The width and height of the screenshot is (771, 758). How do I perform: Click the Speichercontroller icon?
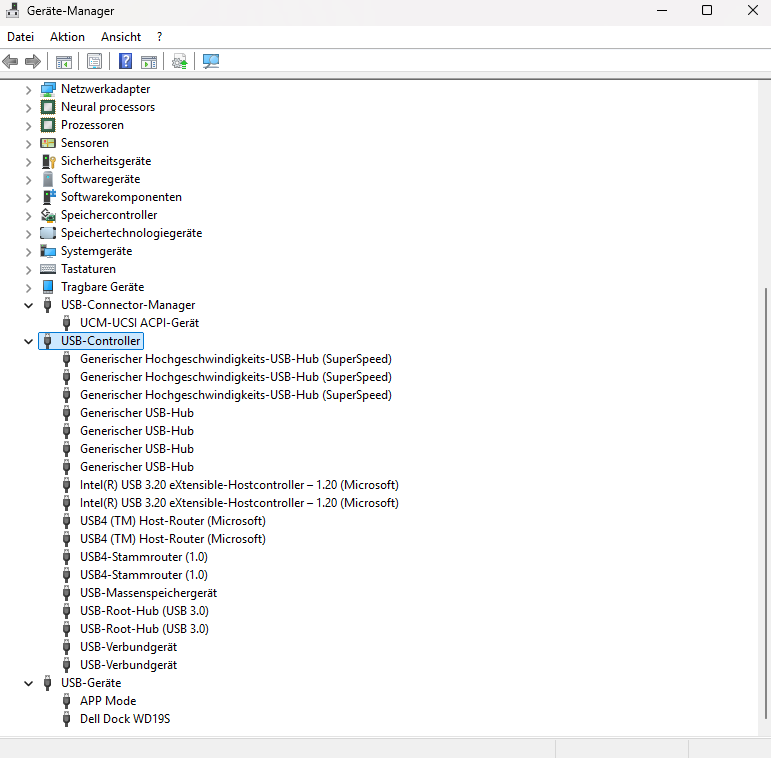(48, 215)
